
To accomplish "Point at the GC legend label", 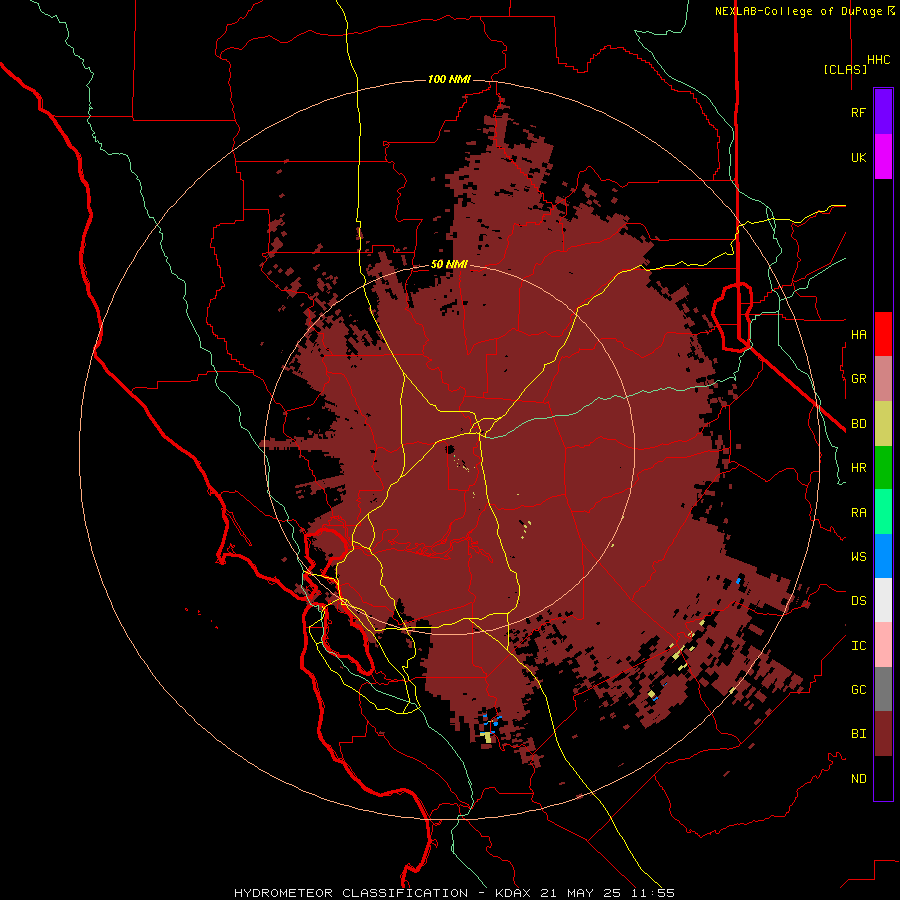I will point(858,690).
